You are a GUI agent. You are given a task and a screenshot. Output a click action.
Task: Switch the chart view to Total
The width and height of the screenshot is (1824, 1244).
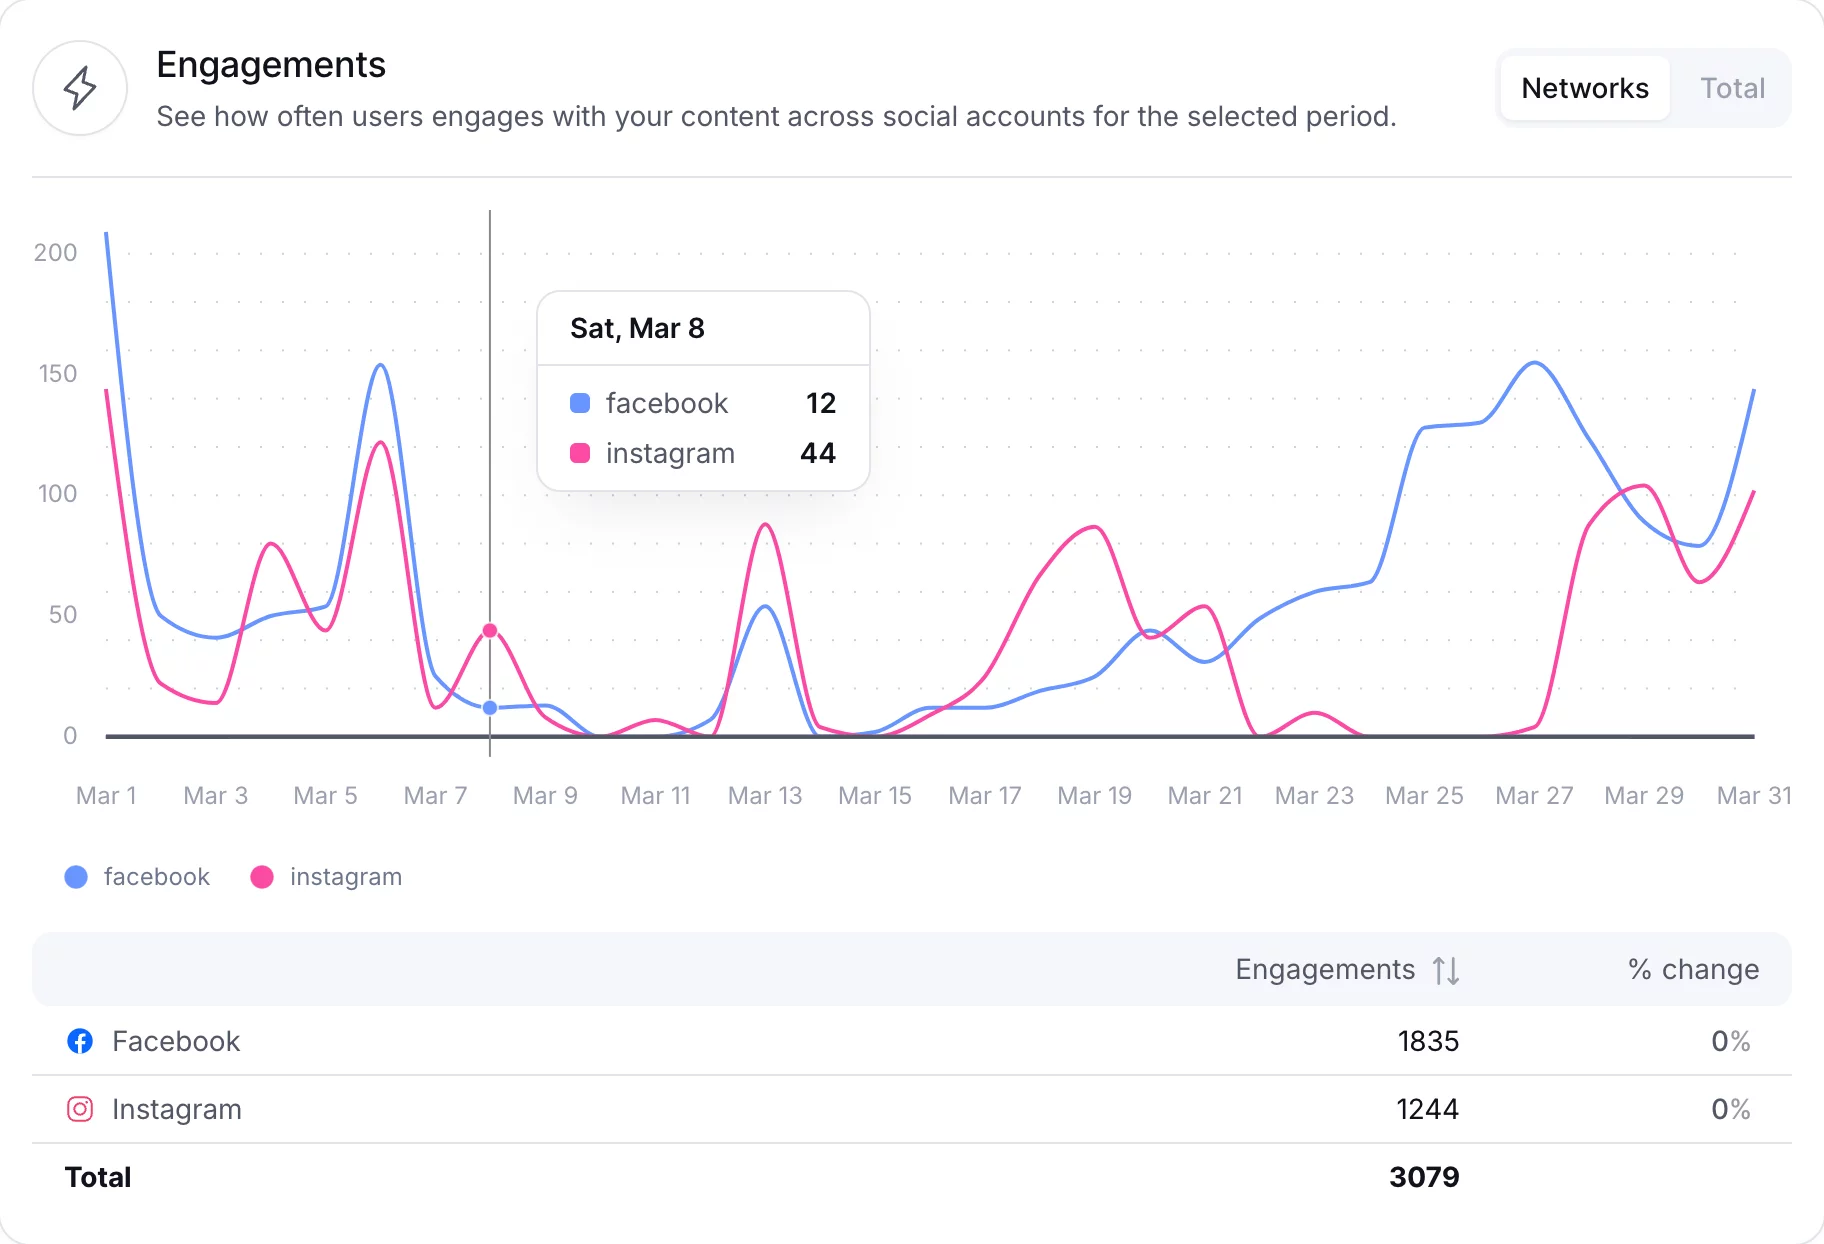(1733, 88)
